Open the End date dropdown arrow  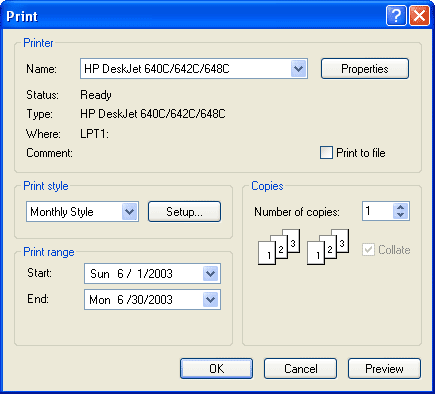[x=210, y=300]
